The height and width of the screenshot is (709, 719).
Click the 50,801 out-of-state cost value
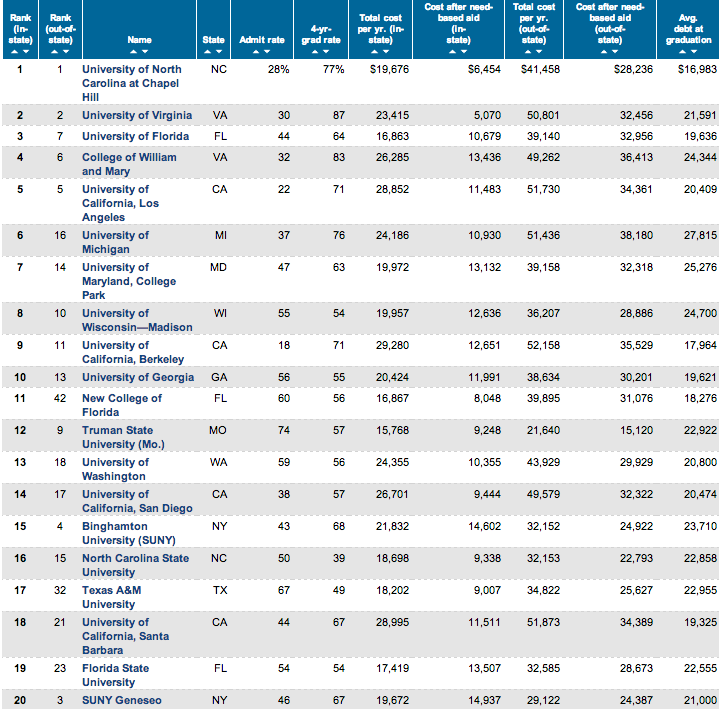pos(543,115)
